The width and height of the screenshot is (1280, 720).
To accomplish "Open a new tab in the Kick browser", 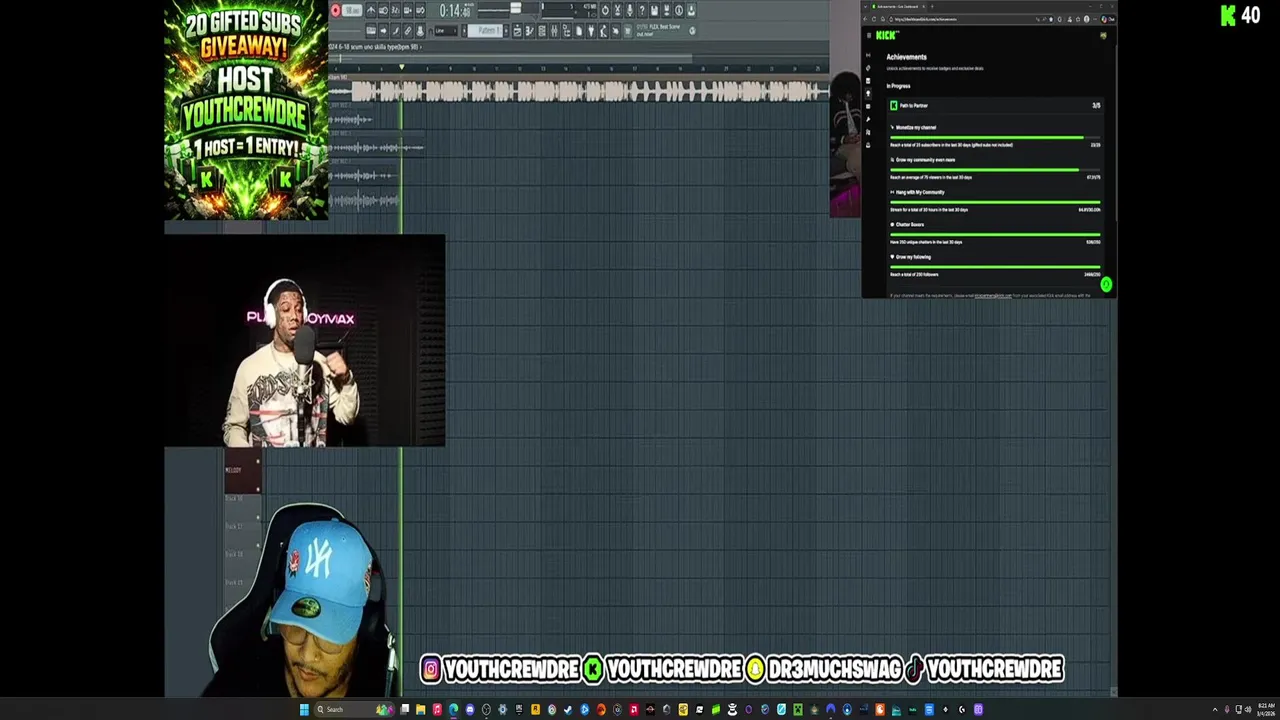I will [932, 6].
